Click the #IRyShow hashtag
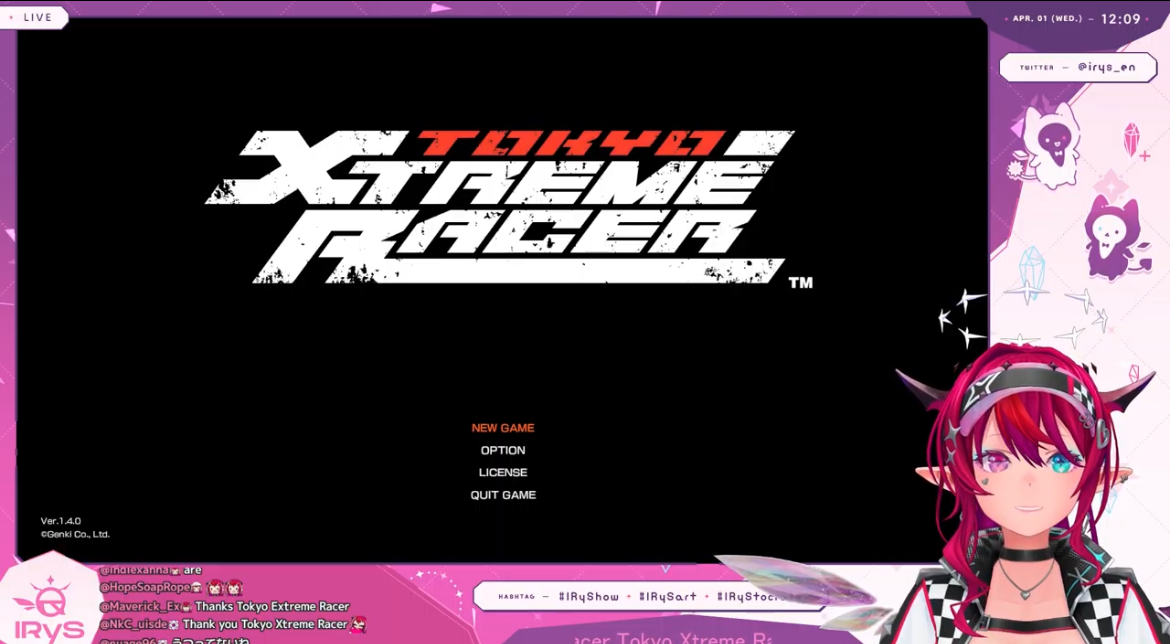The height and width of the screenshot is (644, 1170). click(x=589, y=597)
